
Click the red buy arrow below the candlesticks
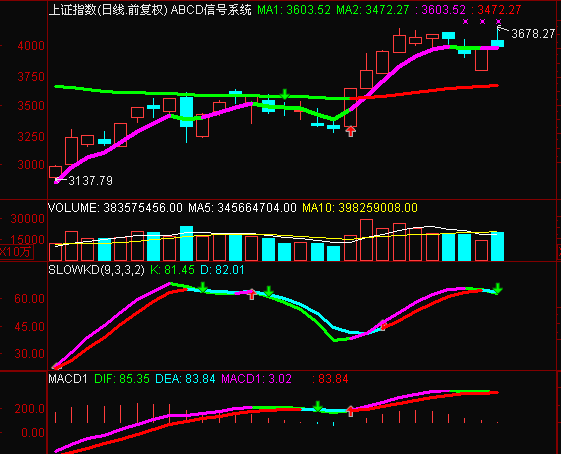[x=351, y=131]
